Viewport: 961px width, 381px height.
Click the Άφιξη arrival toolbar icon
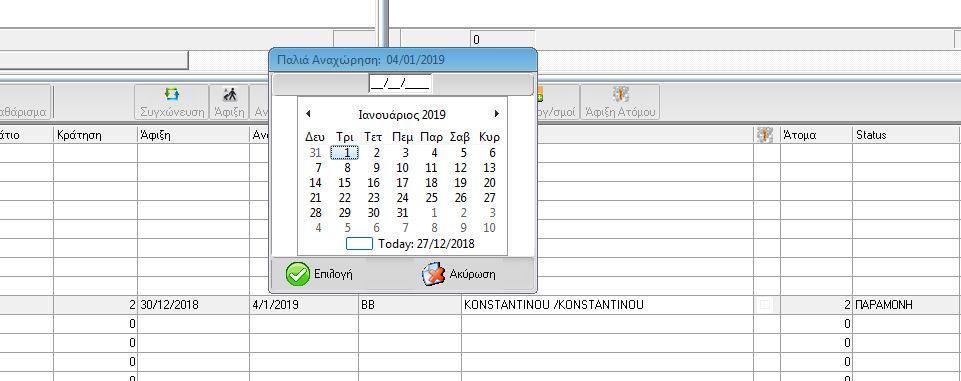point(229,102)
